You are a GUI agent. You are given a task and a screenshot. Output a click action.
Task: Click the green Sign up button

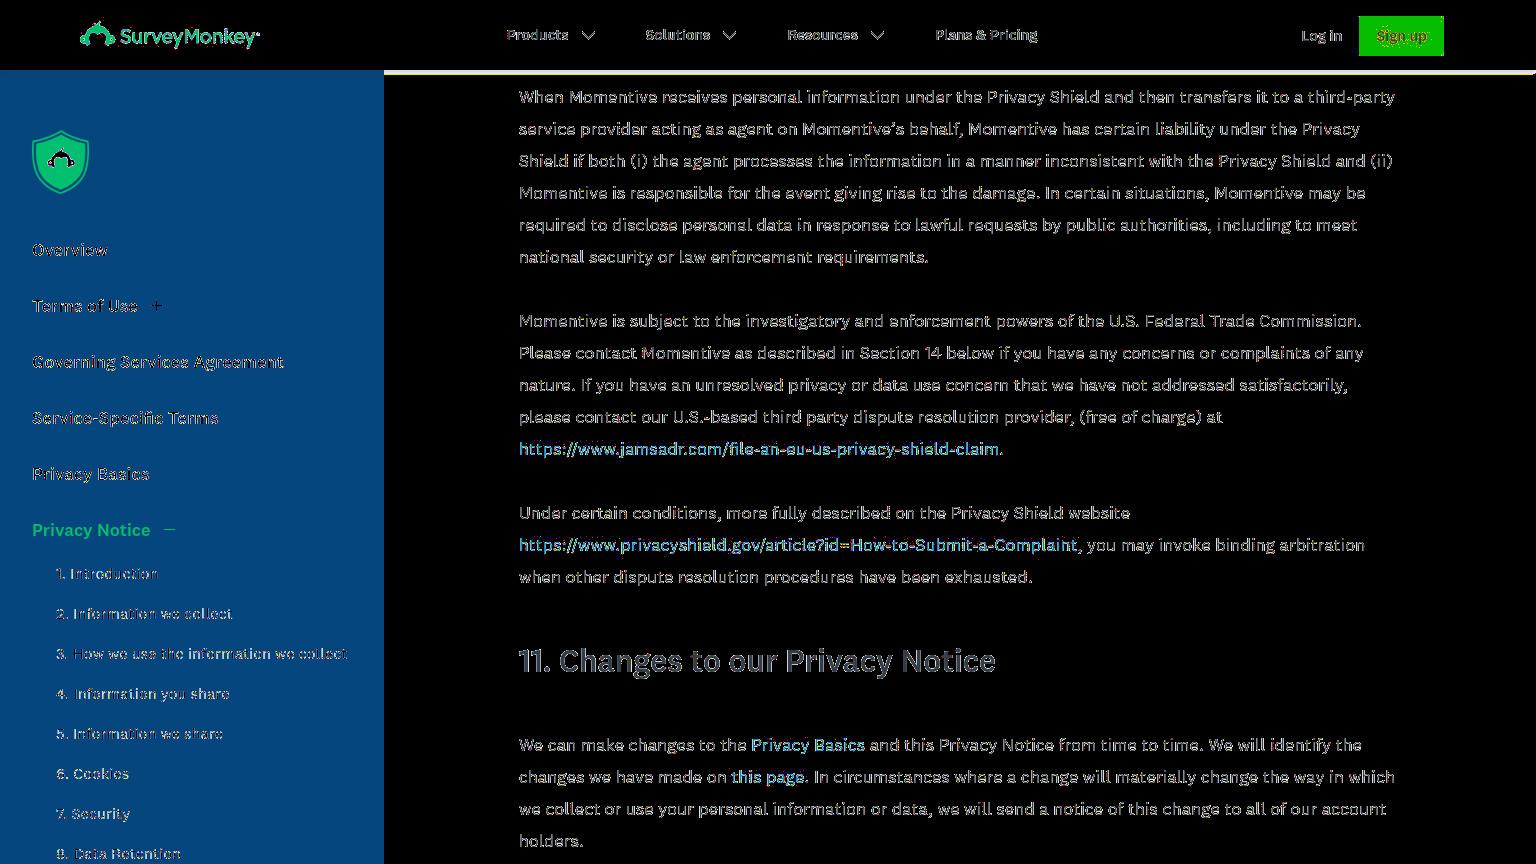tap(1401, 36)
